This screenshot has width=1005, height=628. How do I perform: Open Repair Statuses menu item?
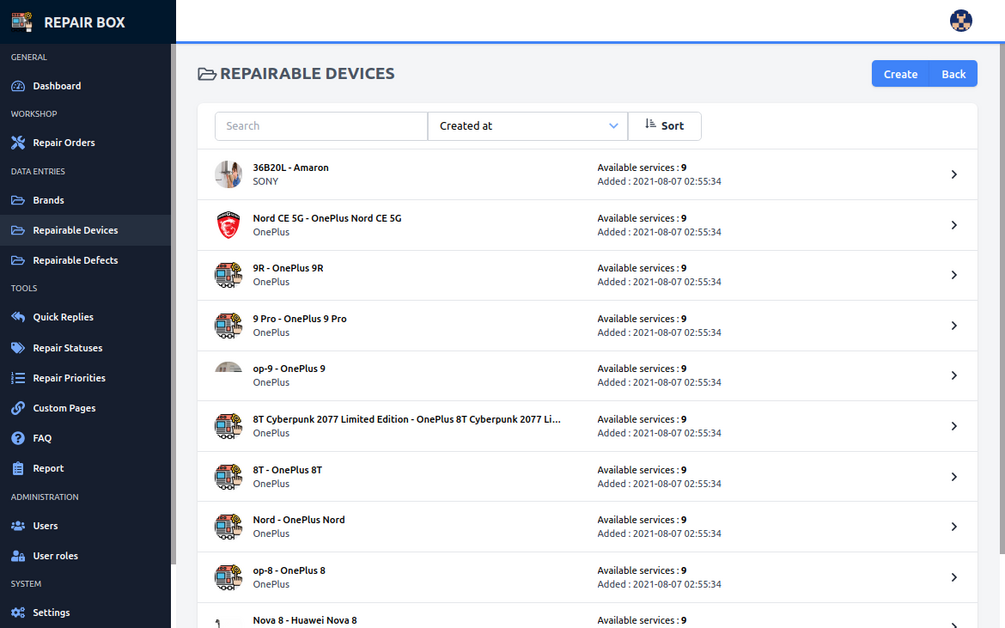(85, 348)
